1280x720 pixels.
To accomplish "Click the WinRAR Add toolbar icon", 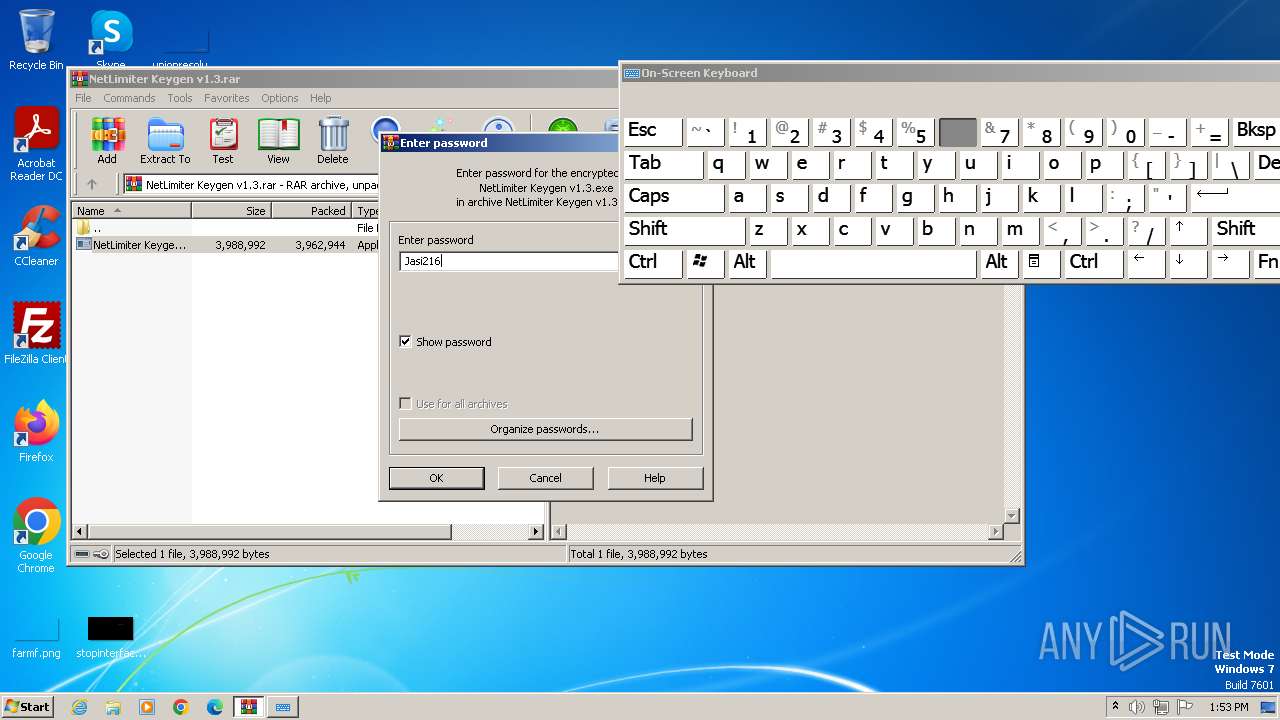I will (107, 140).
